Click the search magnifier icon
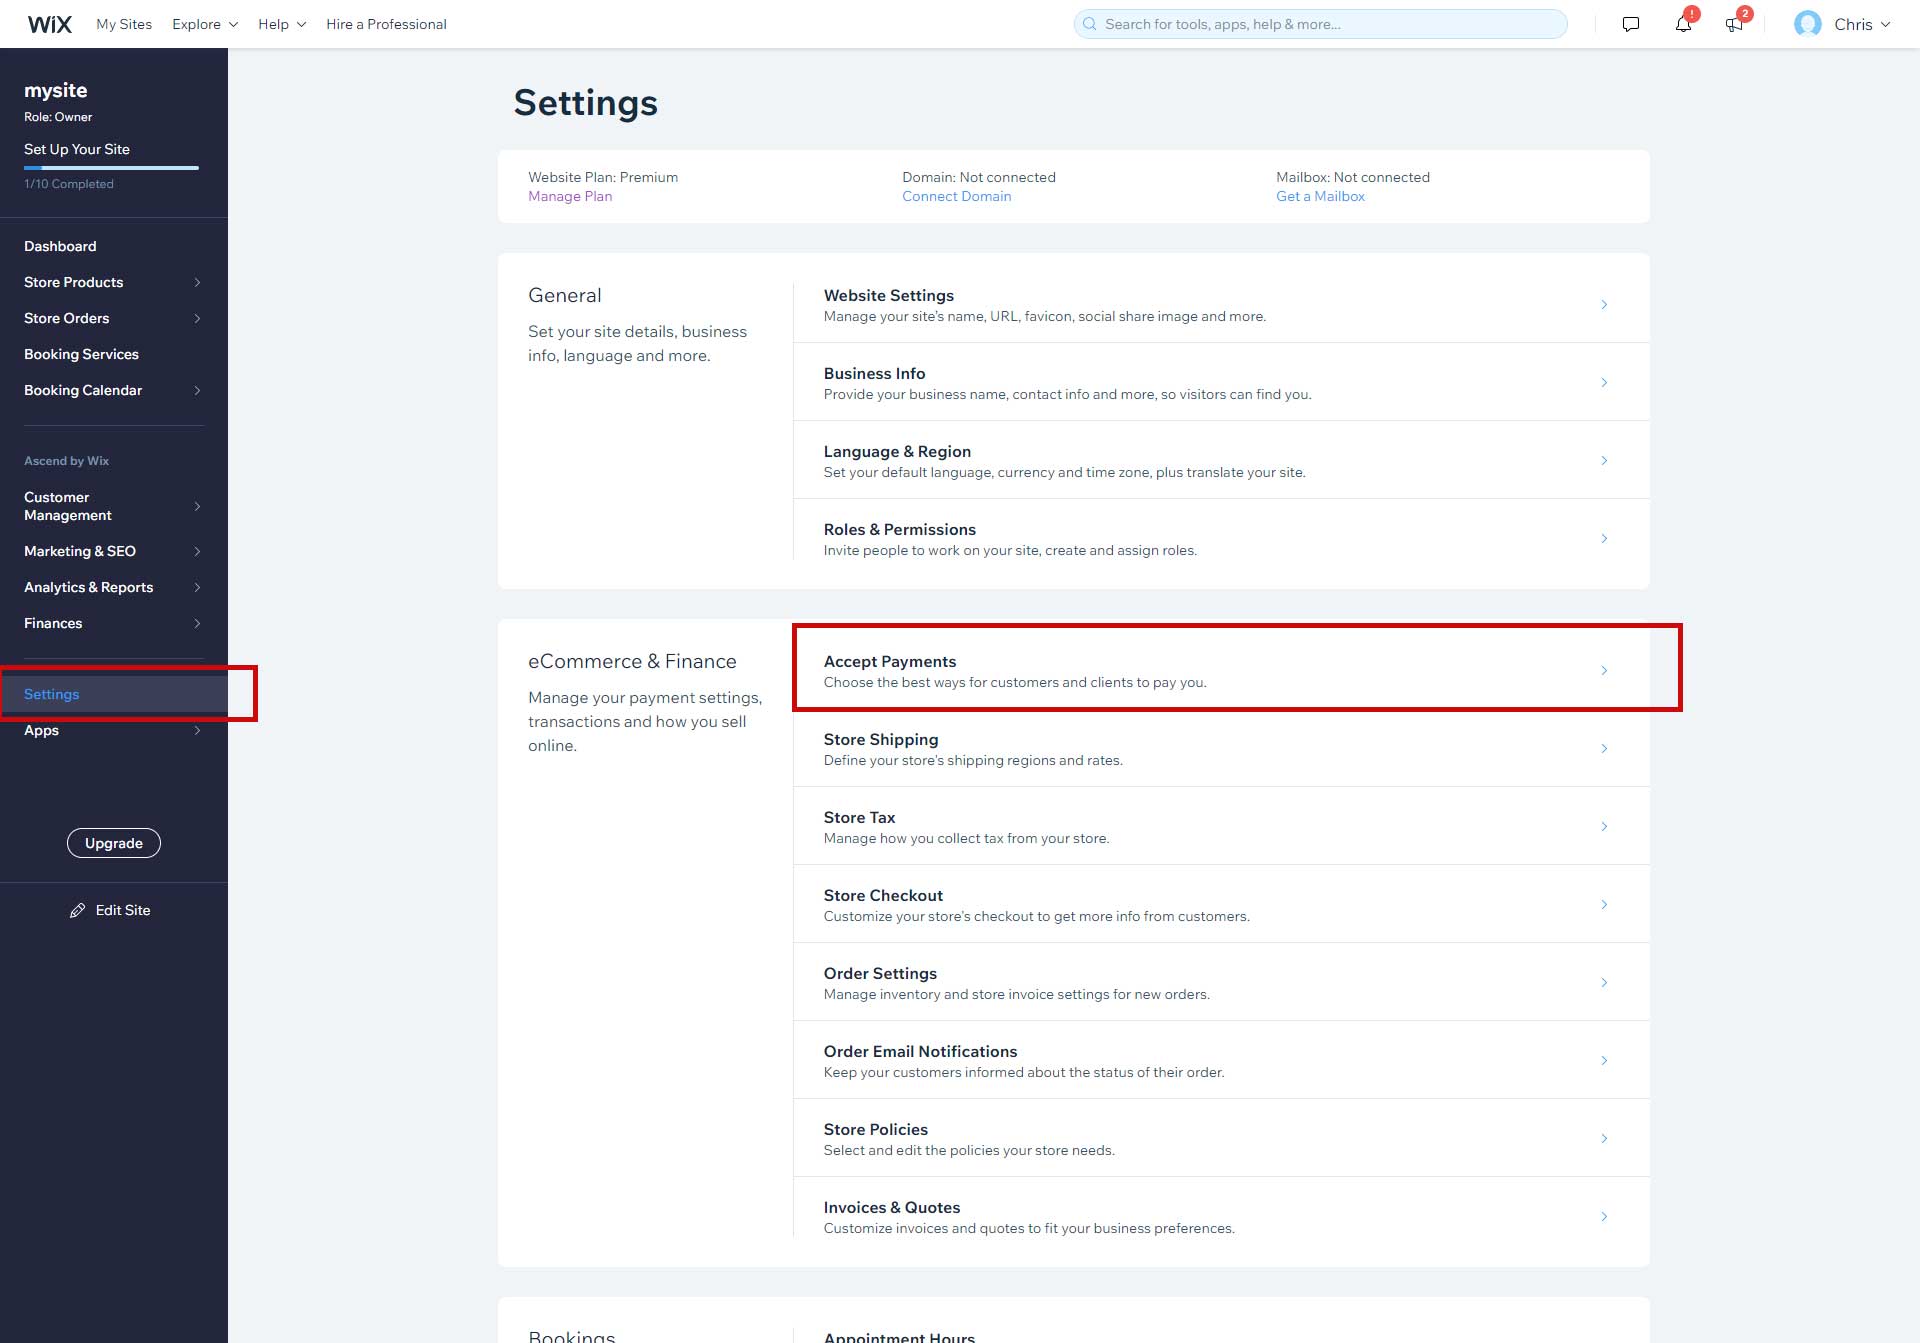 tap(1090, 24)
